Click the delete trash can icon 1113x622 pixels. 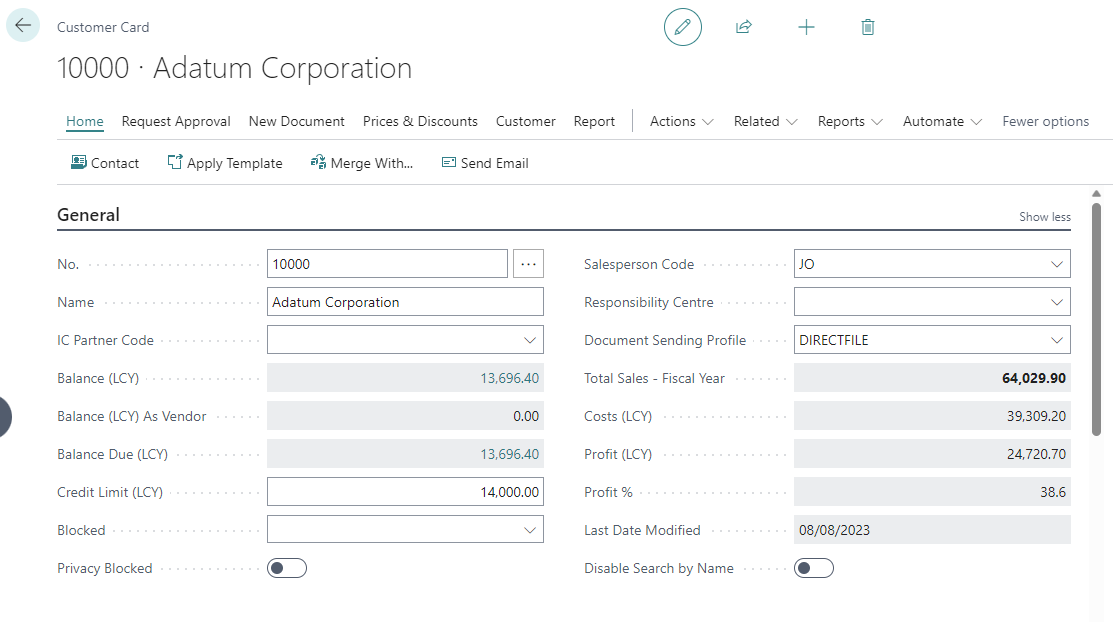(868, 27)
